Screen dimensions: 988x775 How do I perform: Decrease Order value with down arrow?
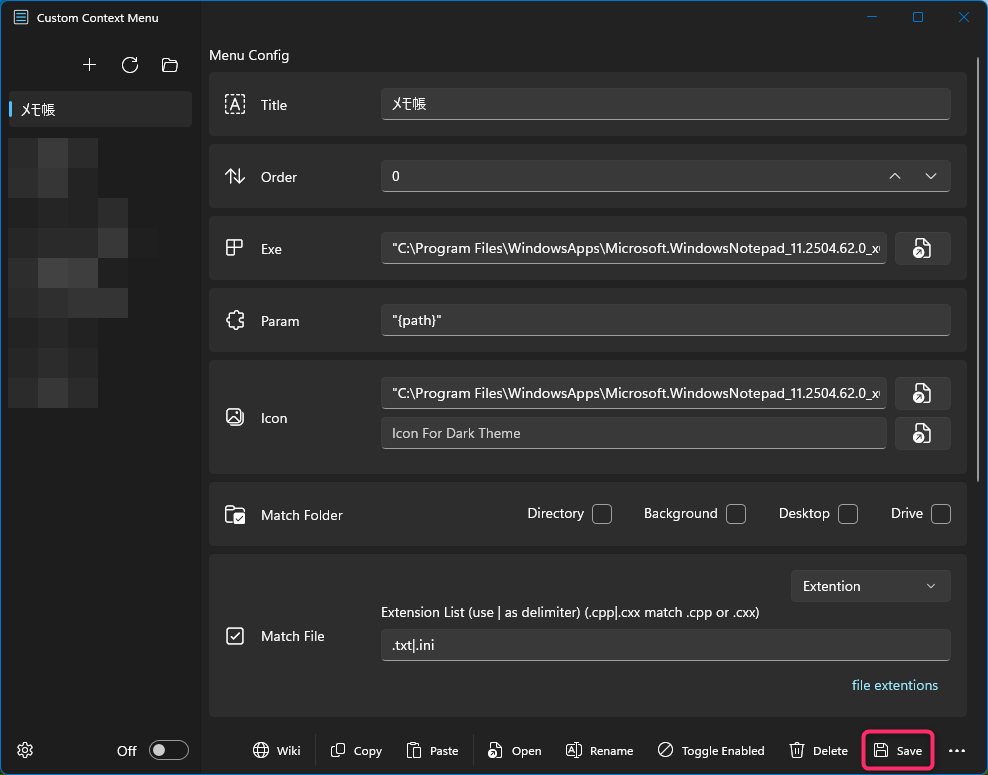coord(931,176)
